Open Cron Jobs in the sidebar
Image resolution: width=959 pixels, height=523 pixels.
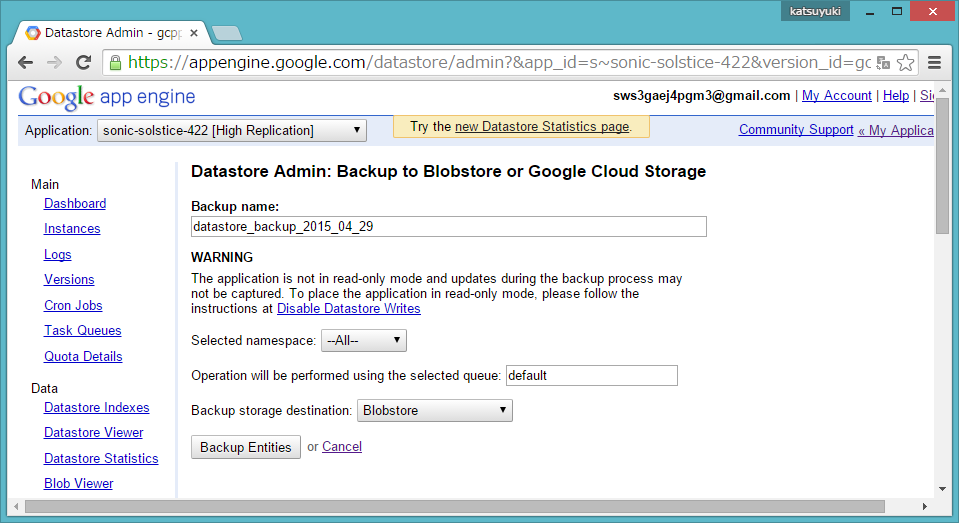pos(73,305)
